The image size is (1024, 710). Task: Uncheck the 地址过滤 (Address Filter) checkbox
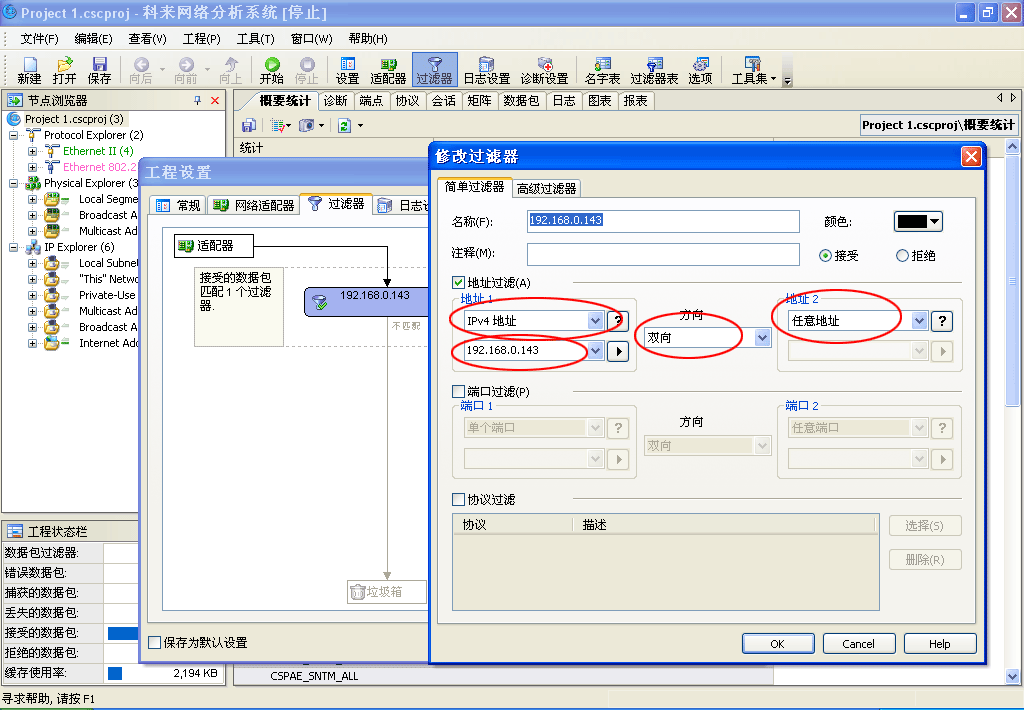click(459, 283)
